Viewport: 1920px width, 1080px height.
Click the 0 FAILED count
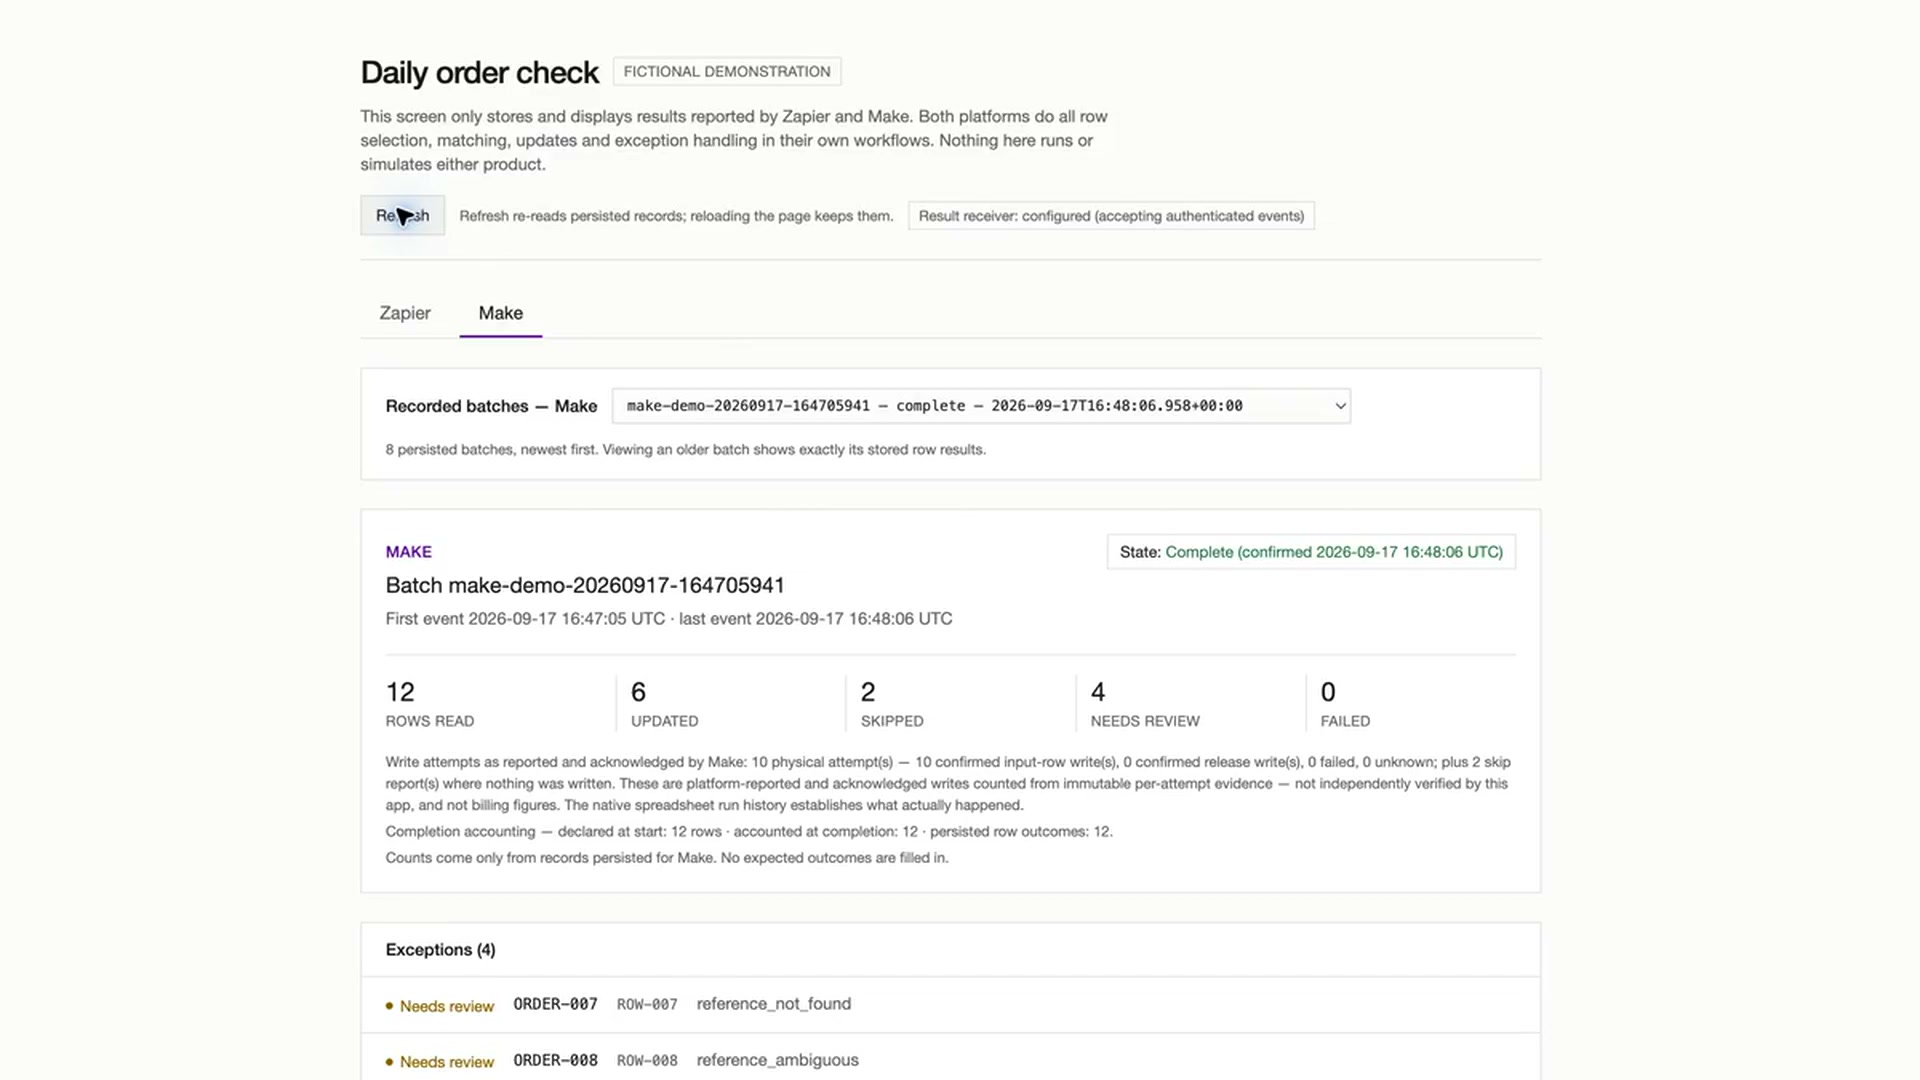coord(1345,704)
